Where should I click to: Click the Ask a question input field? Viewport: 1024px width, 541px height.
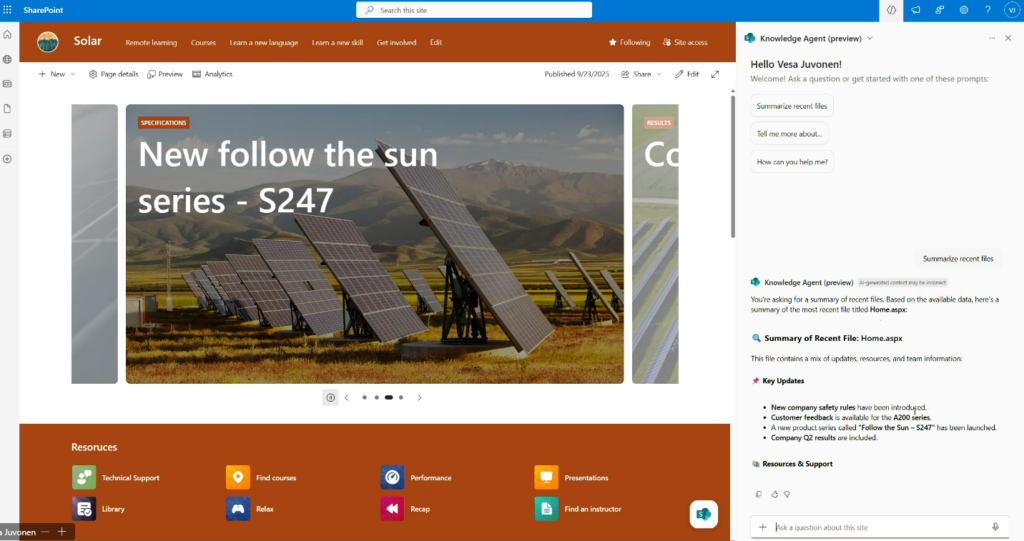[x=880, y=527]
